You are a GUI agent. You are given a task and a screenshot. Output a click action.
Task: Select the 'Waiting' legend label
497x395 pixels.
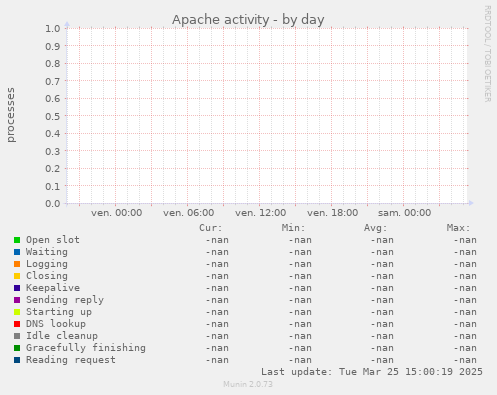pos(47,252)
